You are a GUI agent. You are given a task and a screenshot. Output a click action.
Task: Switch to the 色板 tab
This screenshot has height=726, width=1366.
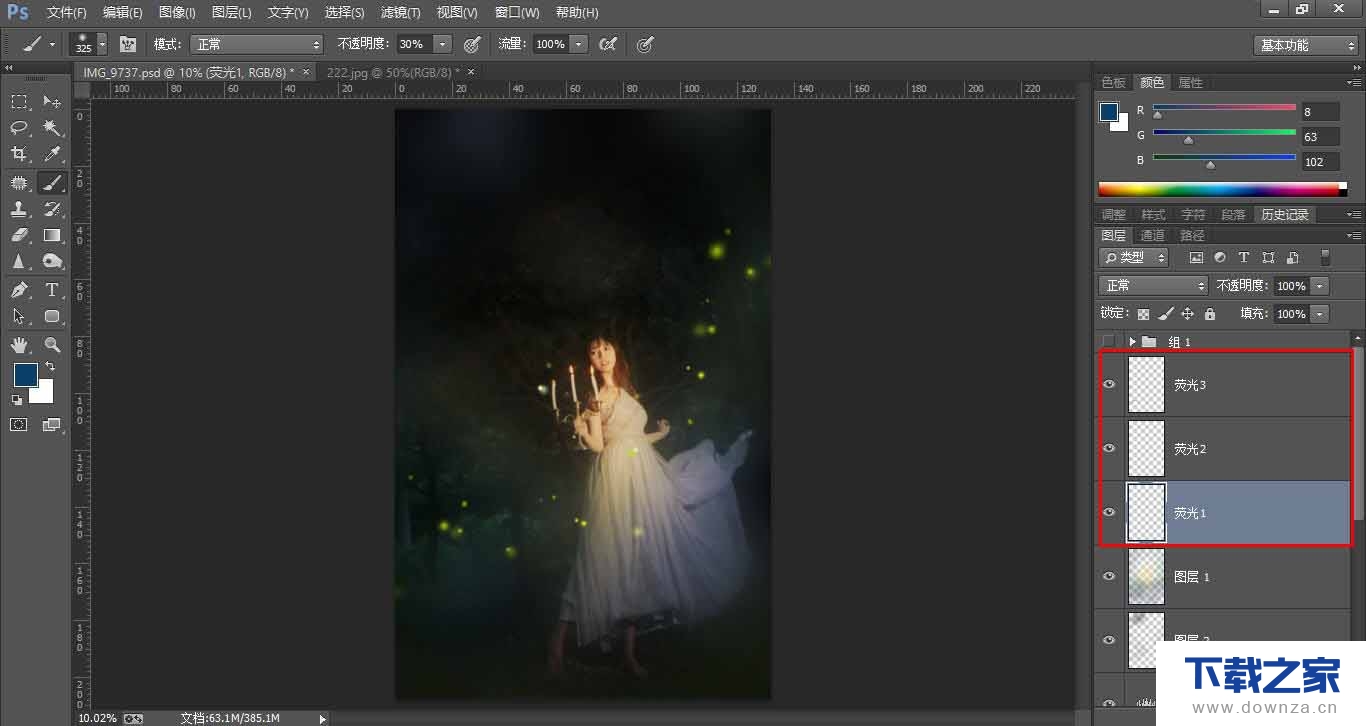tap(1113, 82)
